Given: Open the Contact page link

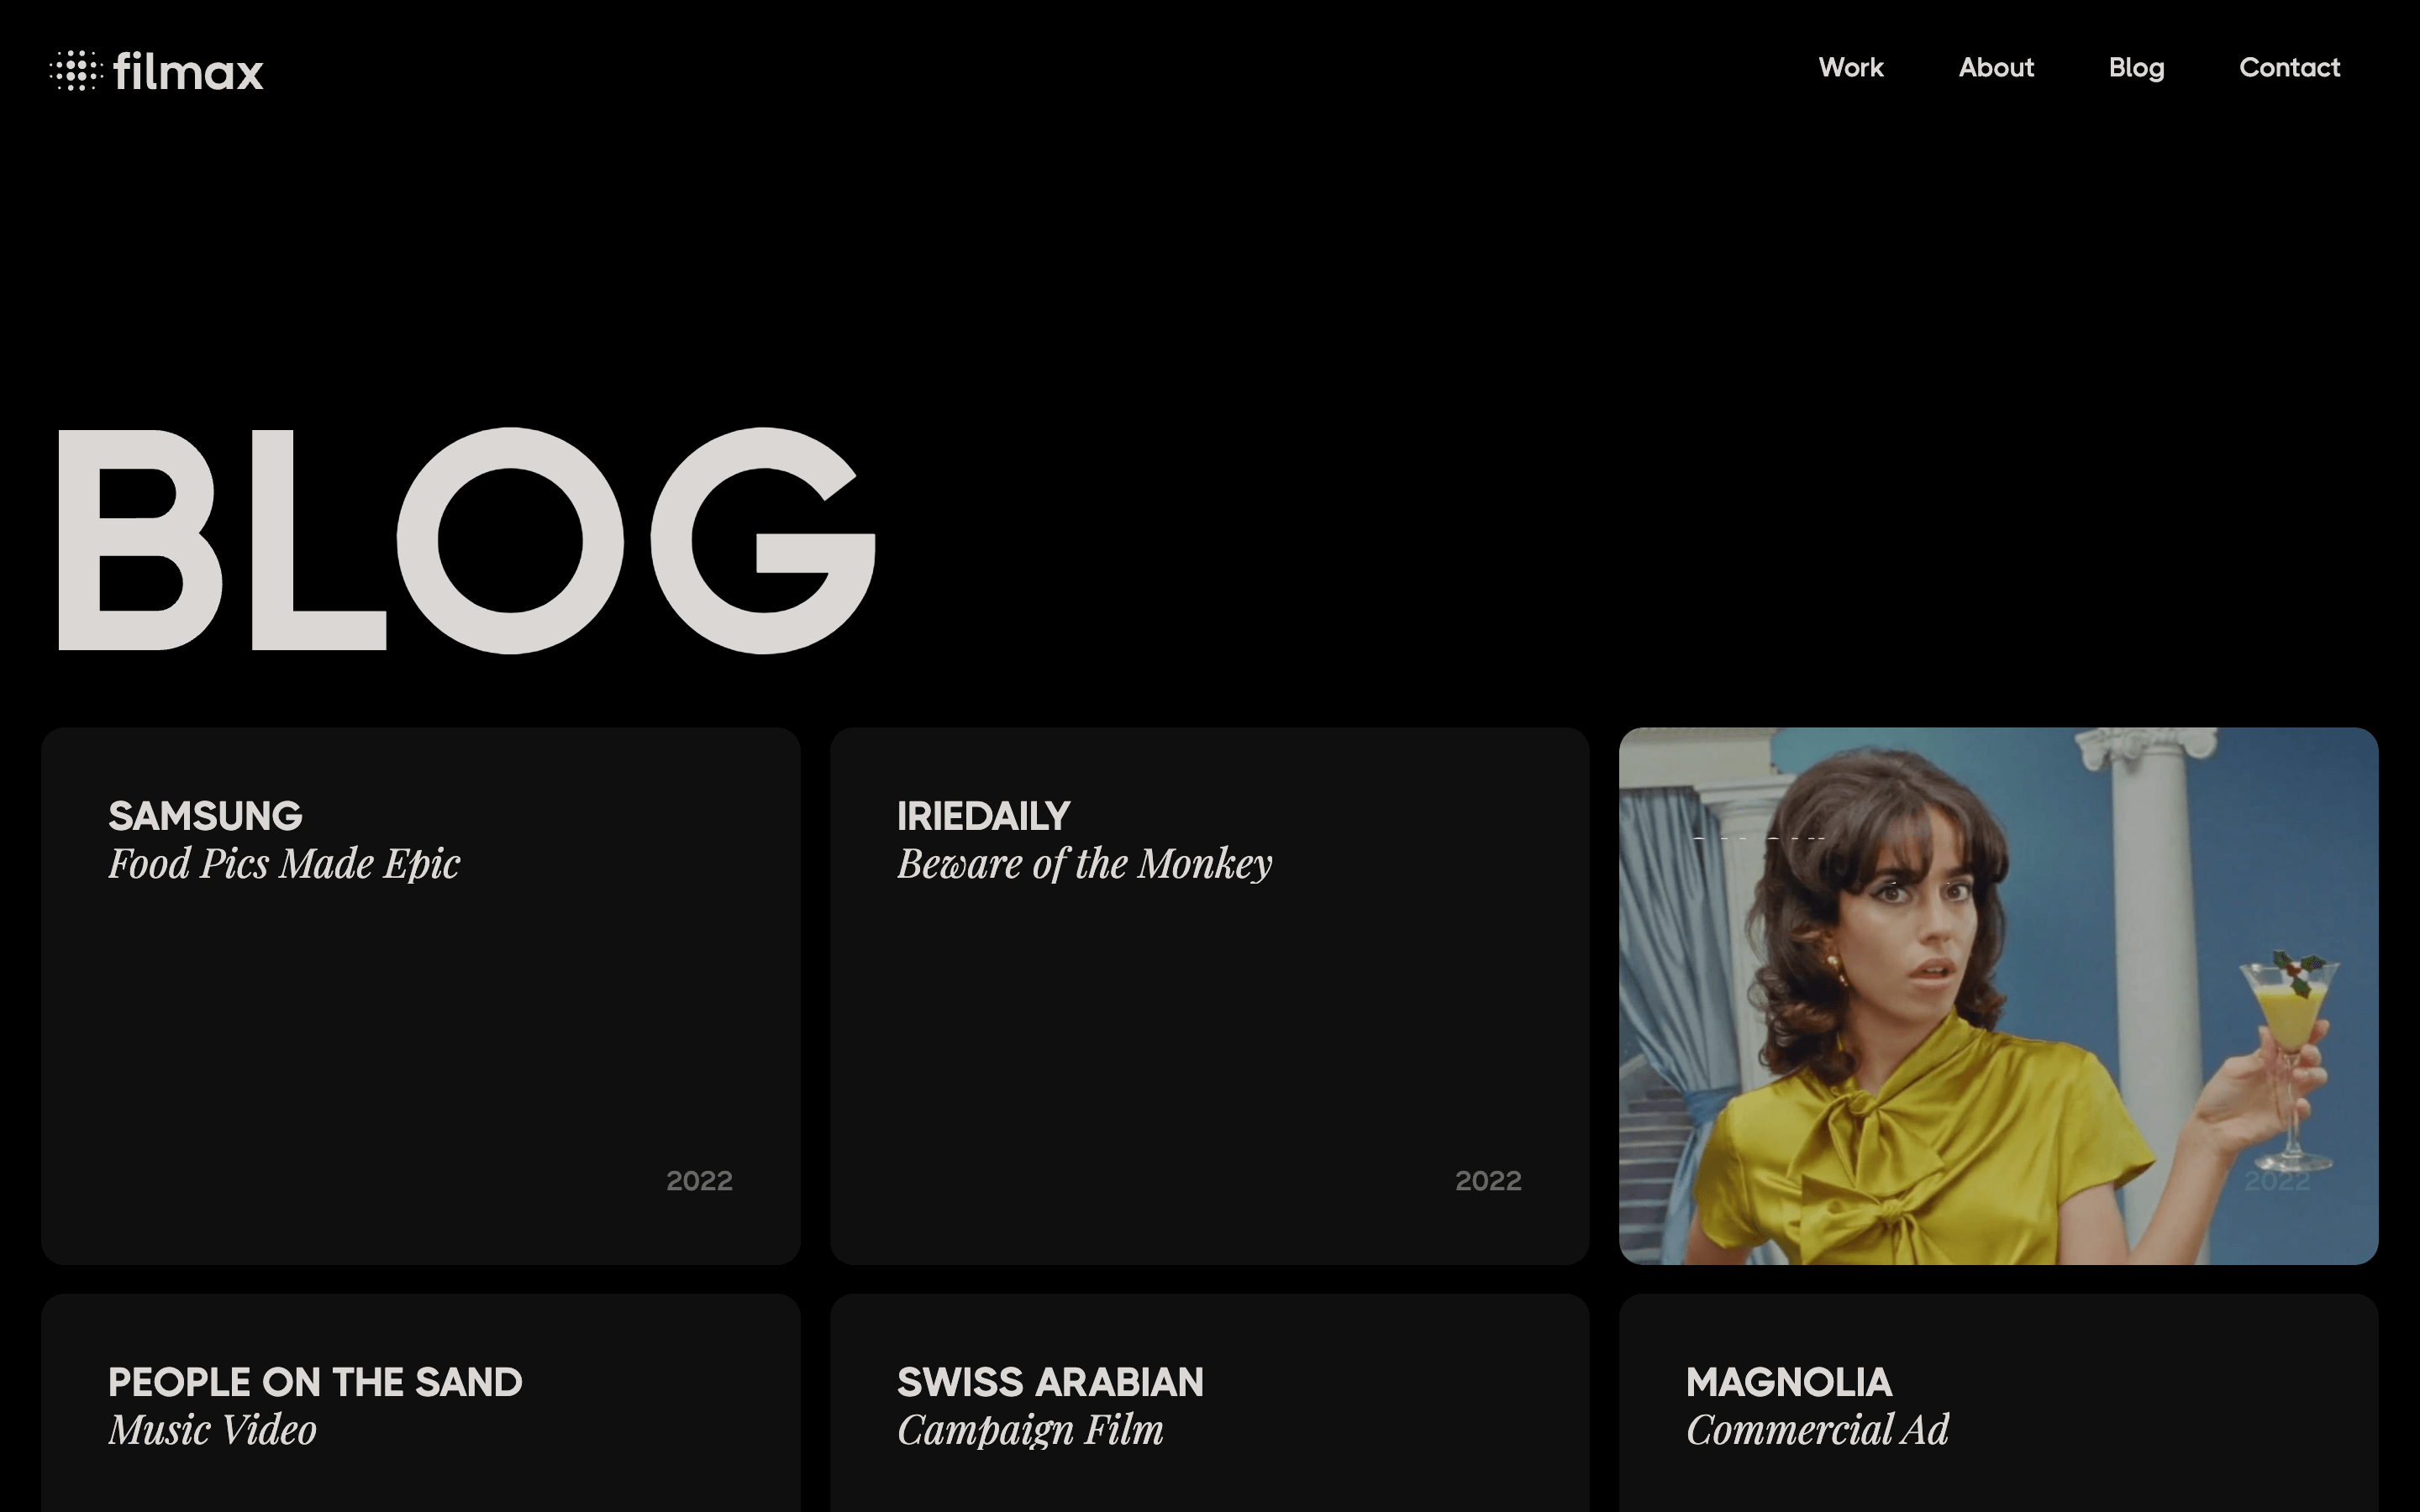Looking at the screenshot, I should pos(2289,68).
